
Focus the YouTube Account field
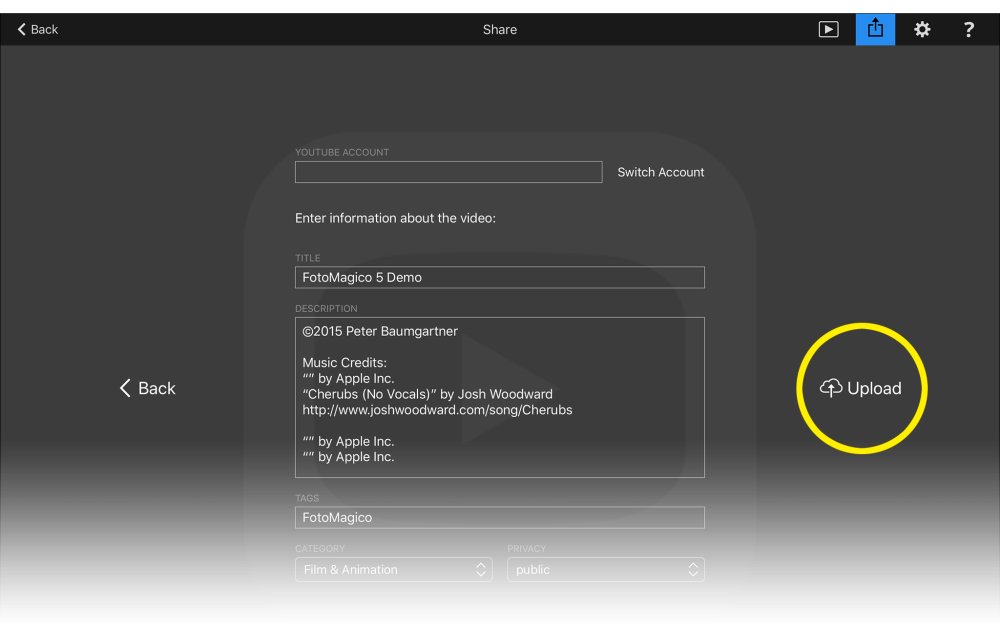pos(448,172)
